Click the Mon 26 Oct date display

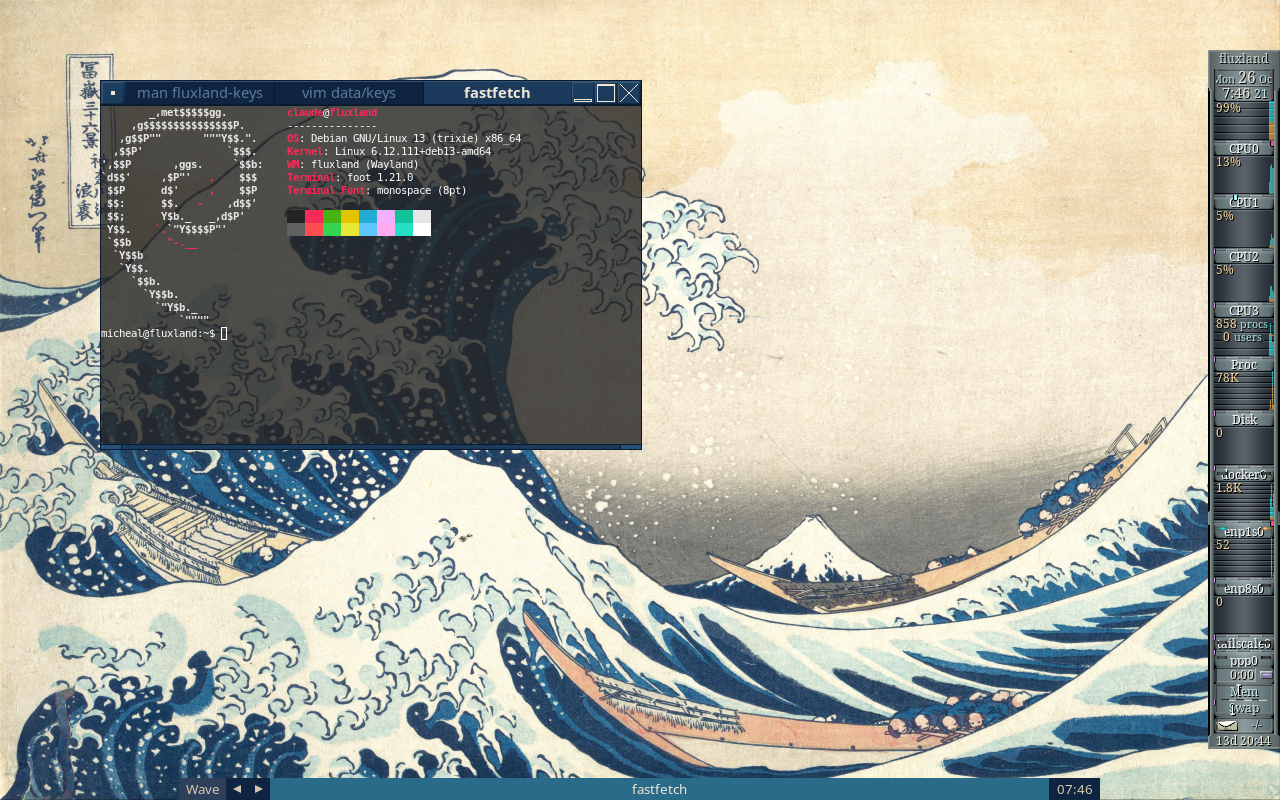(1244, 78)
